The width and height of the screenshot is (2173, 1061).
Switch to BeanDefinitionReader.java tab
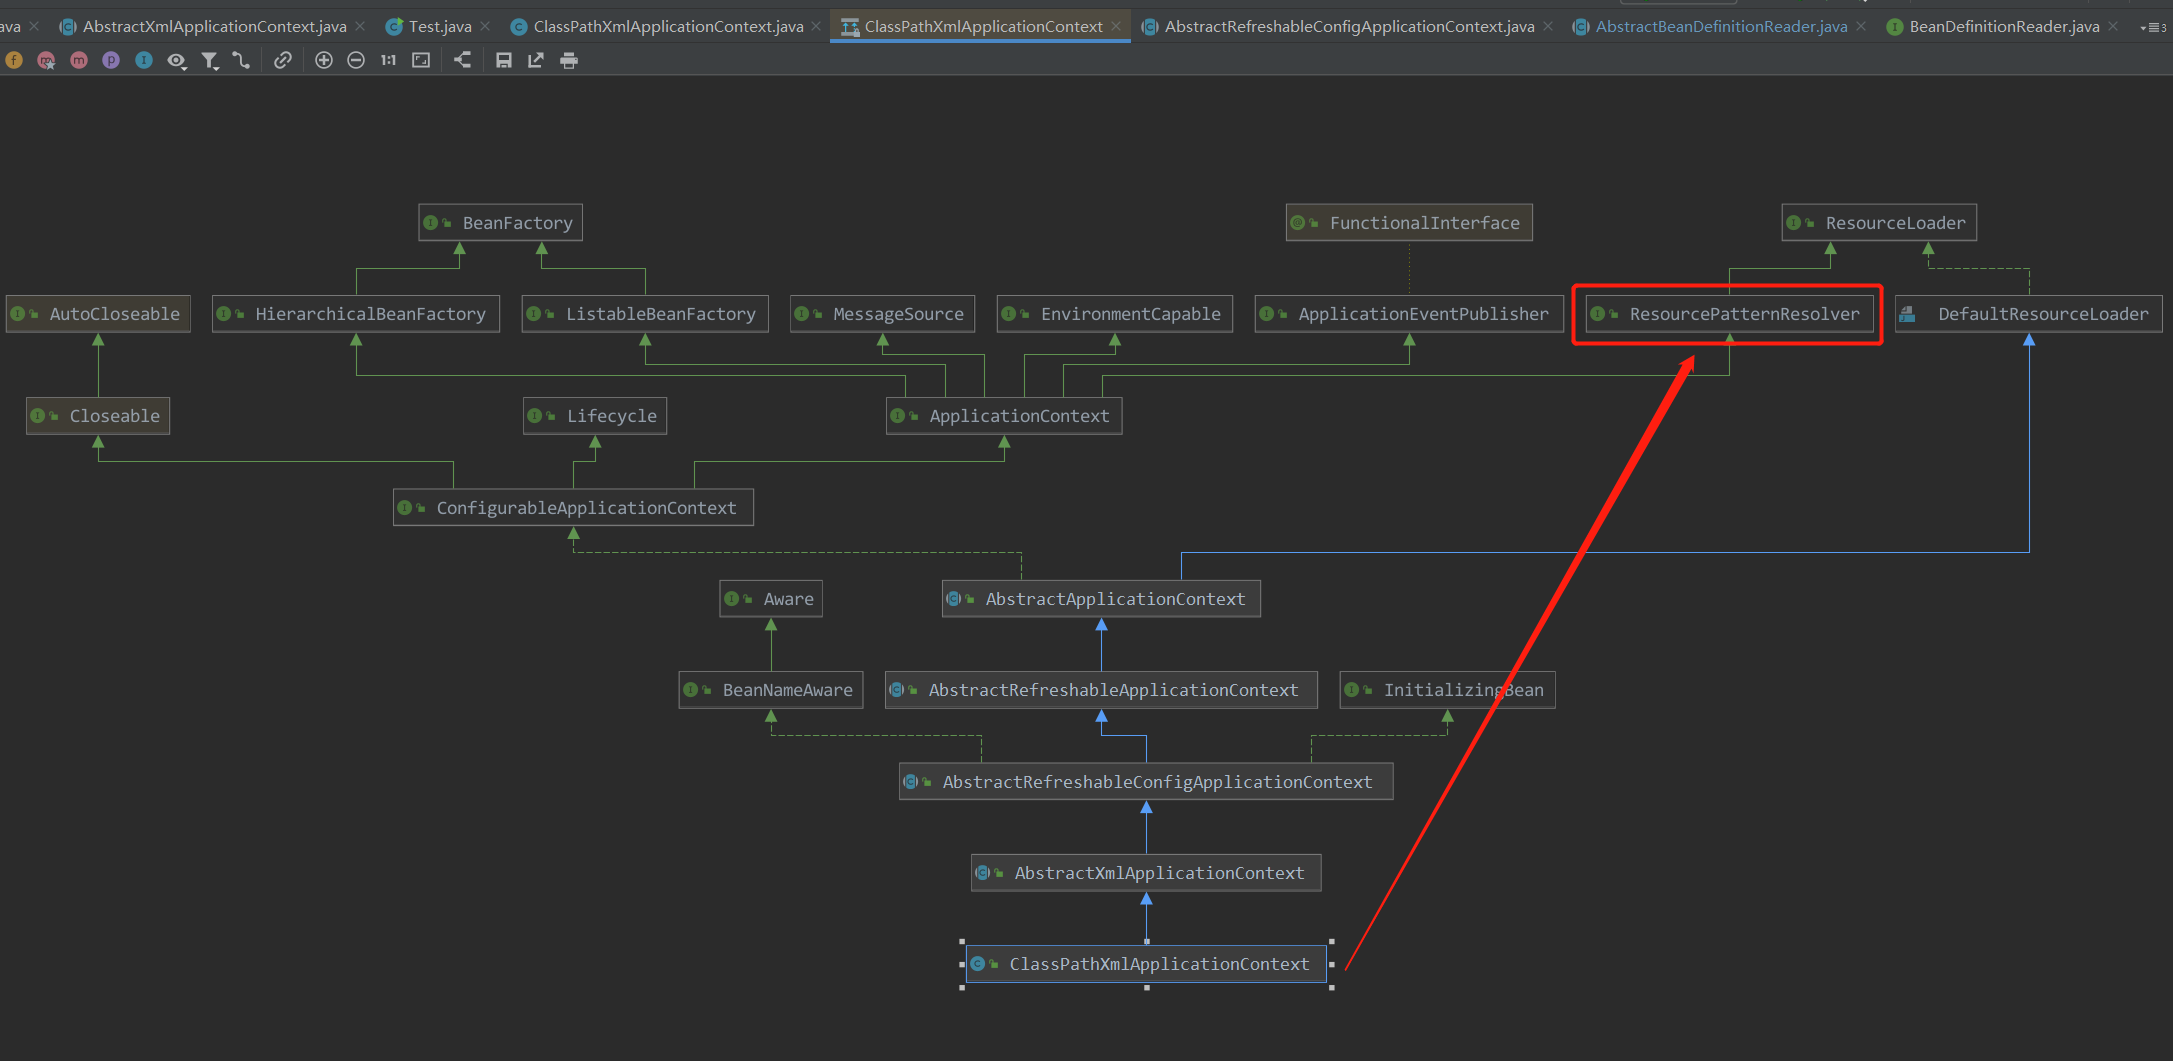click(x=2004, y=26)
